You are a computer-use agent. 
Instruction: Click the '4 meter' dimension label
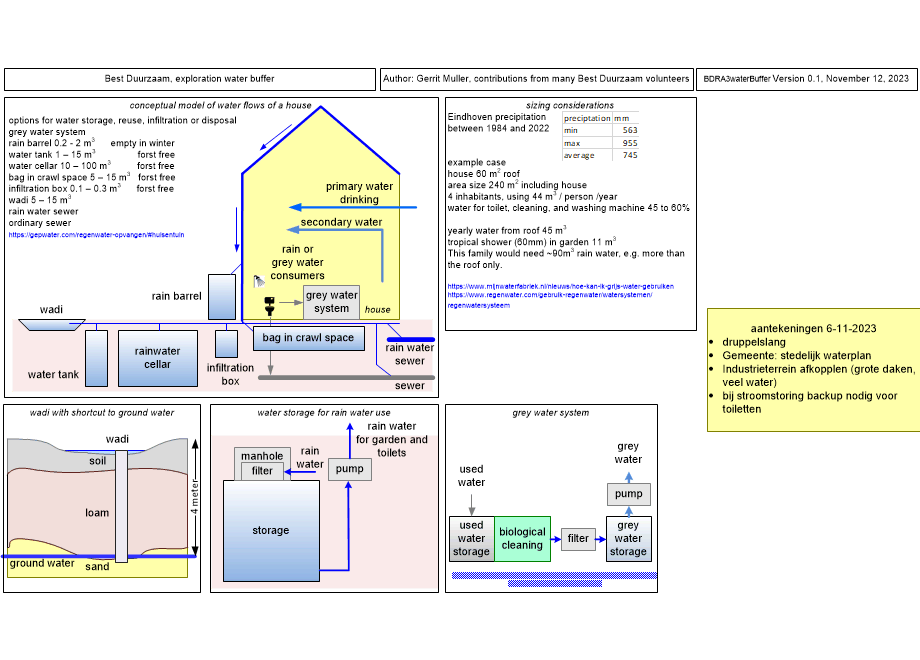click(x=195, y=496)
